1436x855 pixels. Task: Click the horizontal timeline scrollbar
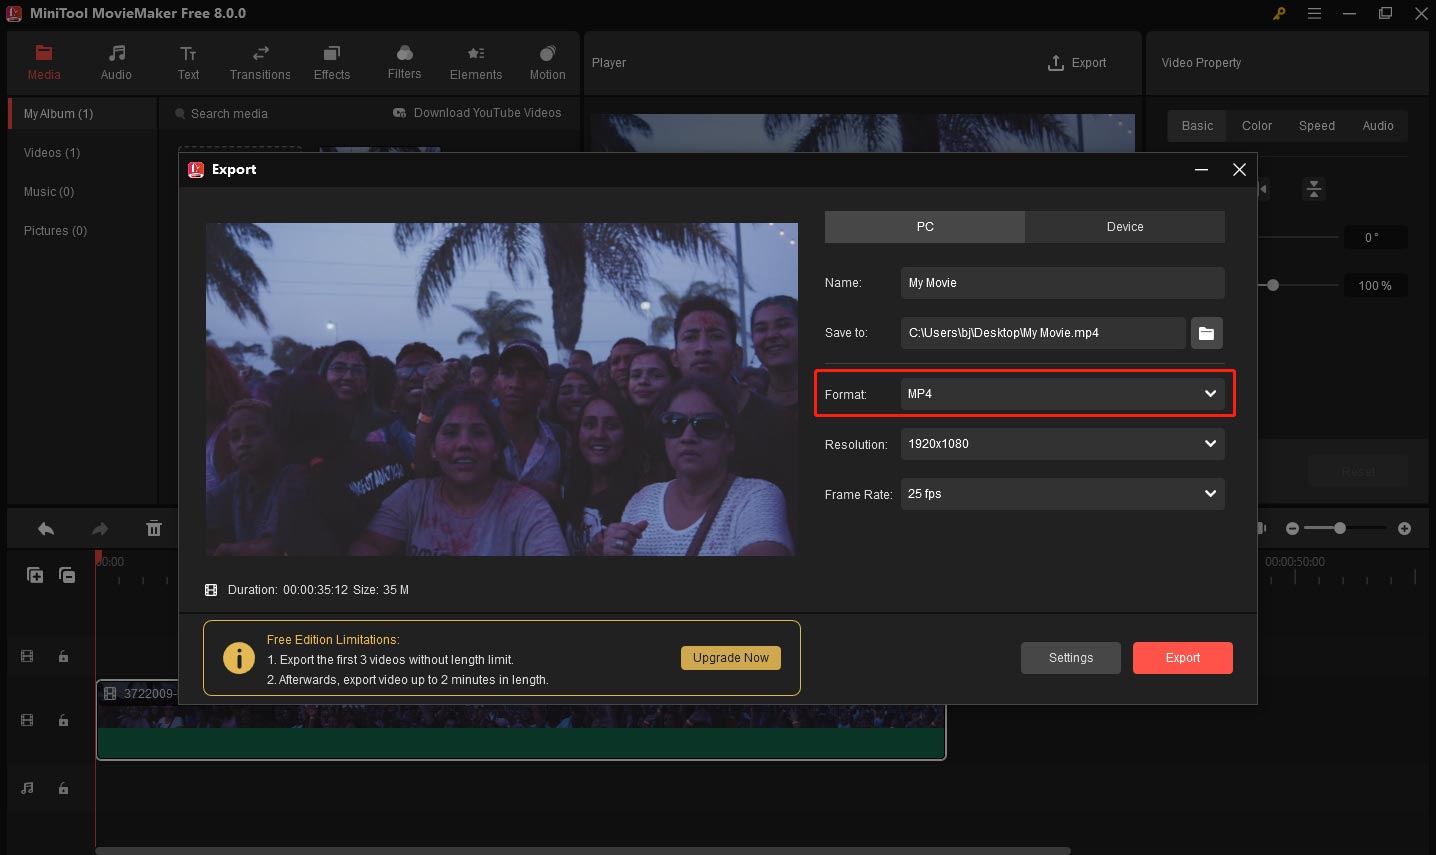click(582, 851)
